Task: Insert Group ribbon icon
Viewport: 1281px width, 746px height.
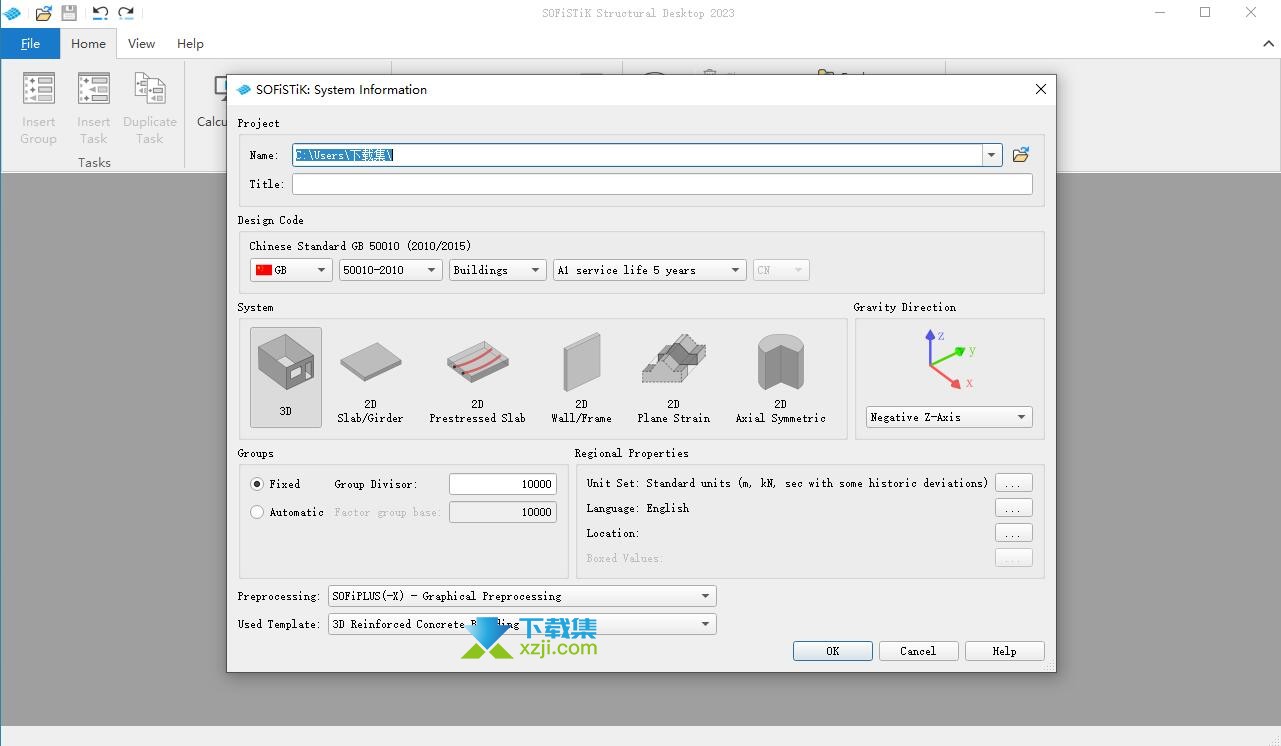Action: tap(38, 109)
